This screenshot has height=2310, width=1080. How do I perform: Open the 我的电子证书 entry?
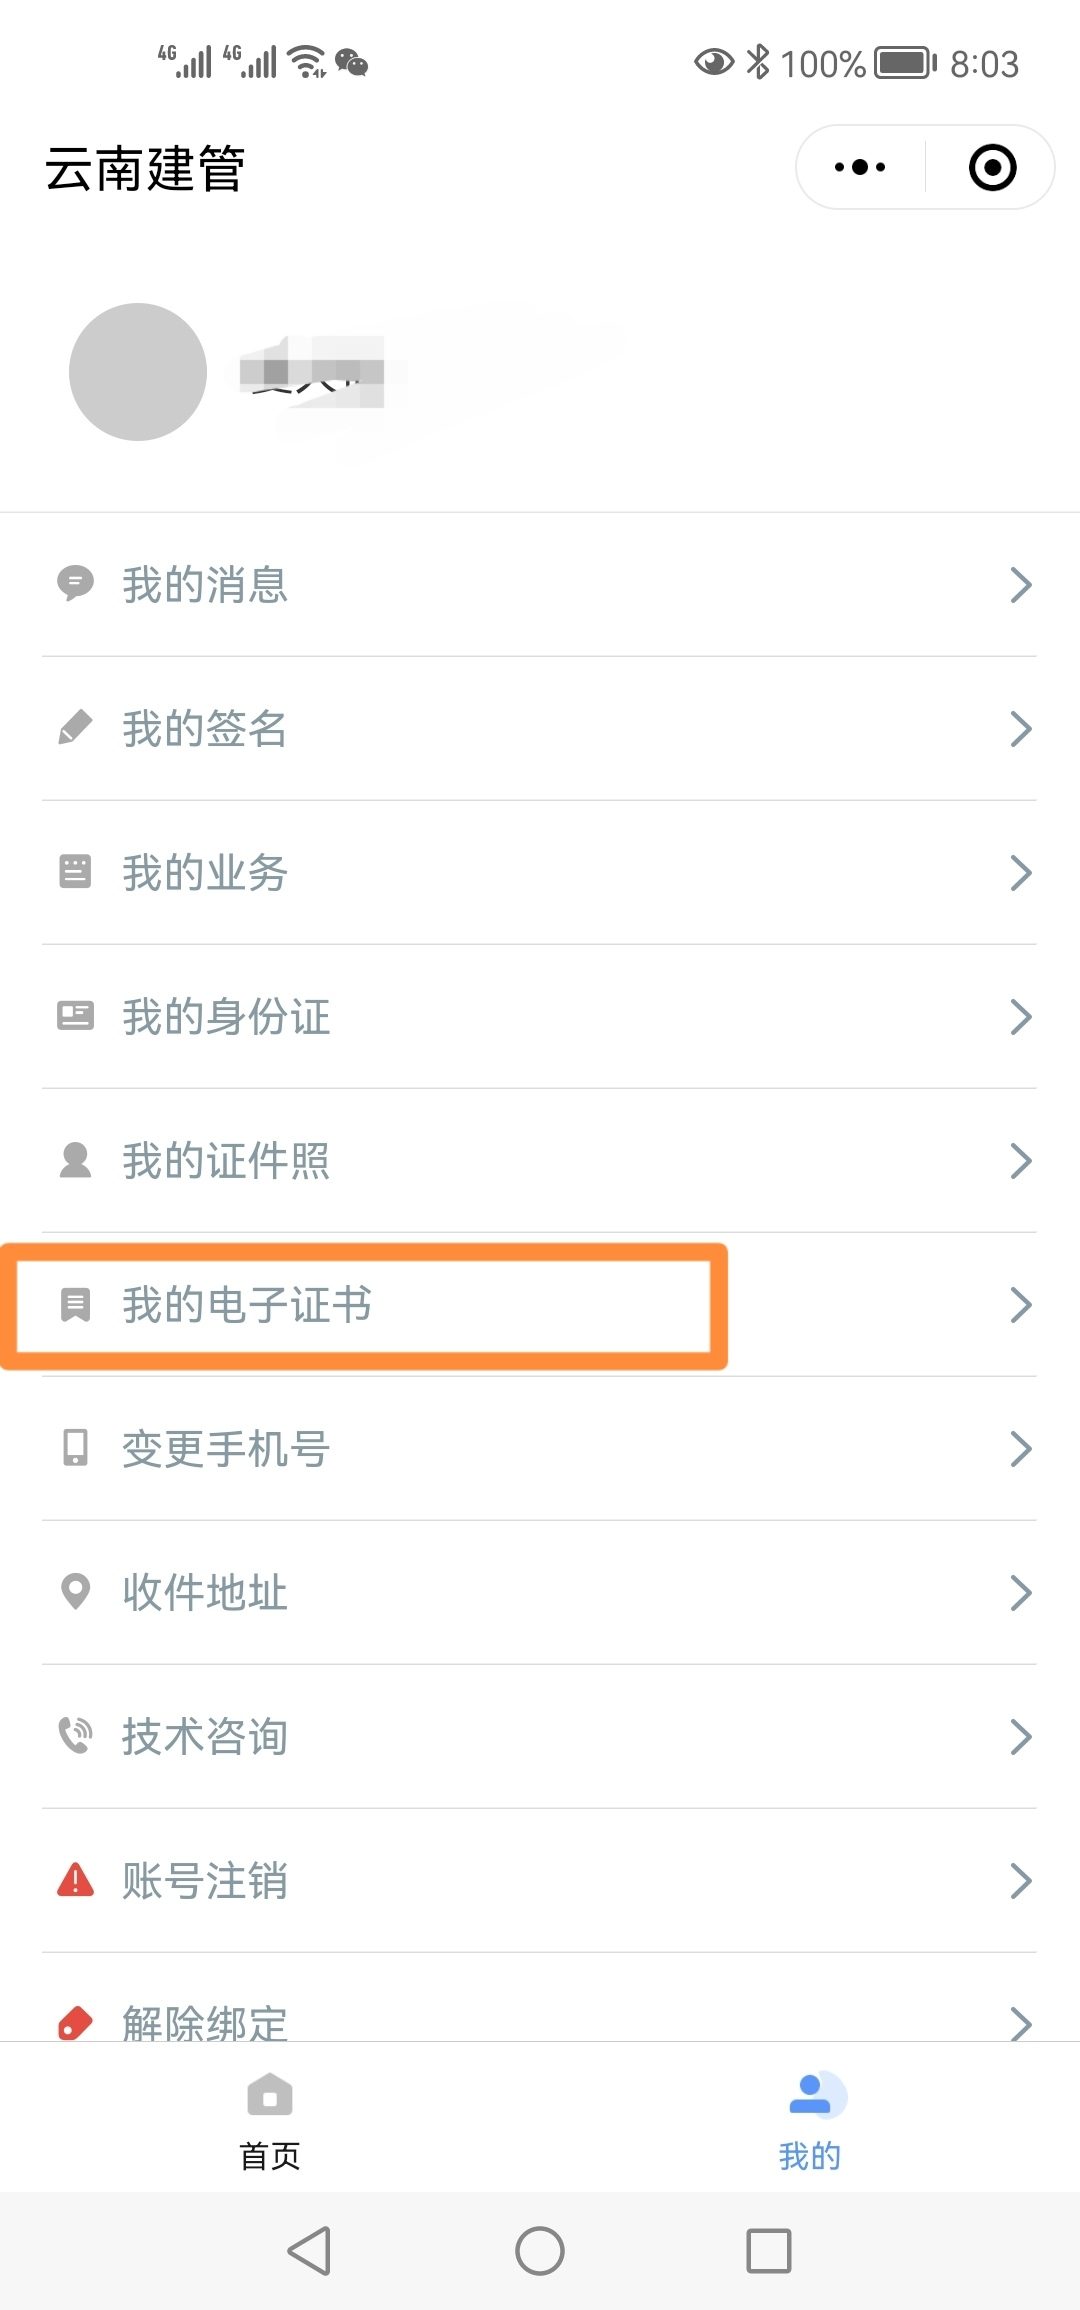tap(247, 1305)
